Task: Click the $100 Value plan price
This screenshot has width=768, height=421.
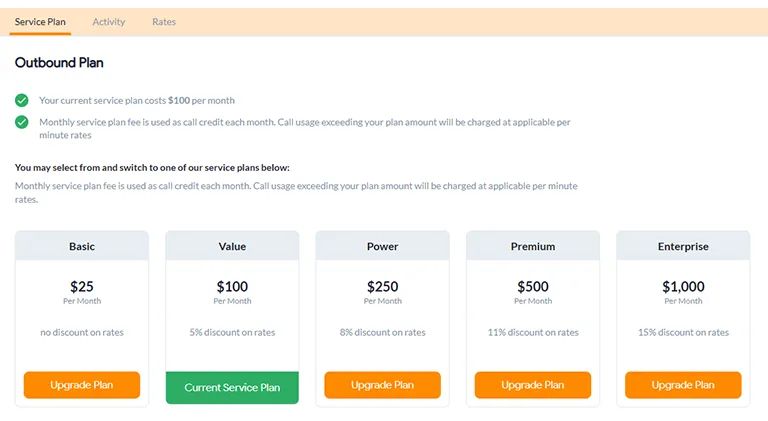Action: [232, 287]
